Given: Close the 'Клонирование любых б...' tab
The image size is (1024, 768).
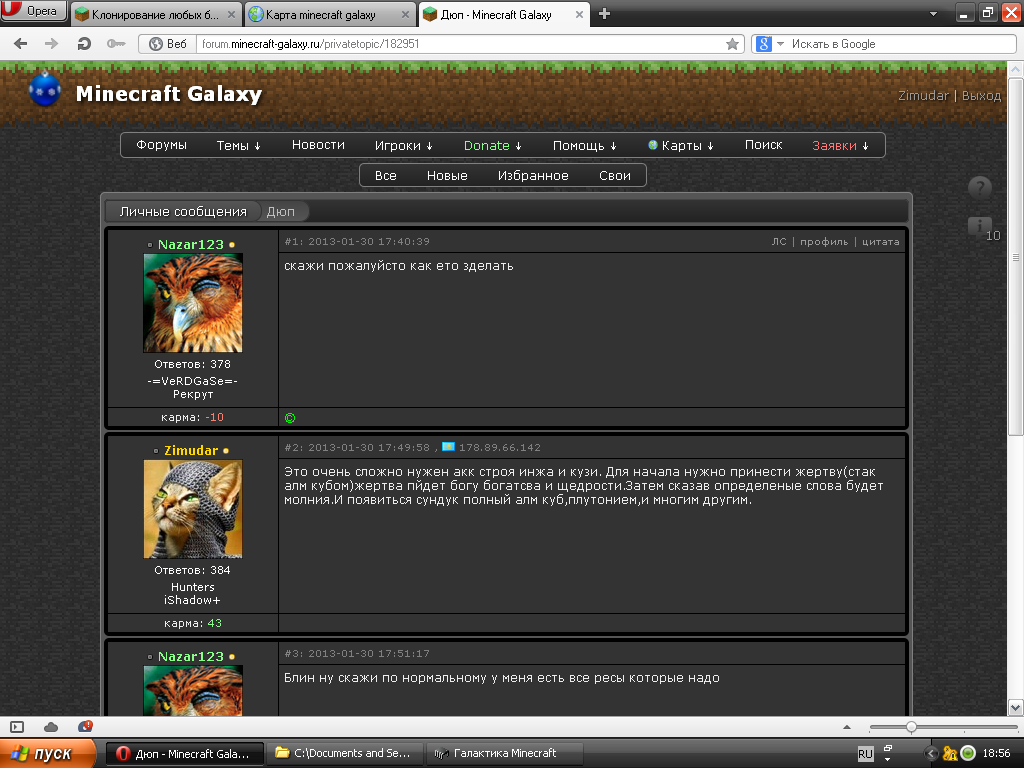Looking at the screenshot, I should tap(231, 14).
